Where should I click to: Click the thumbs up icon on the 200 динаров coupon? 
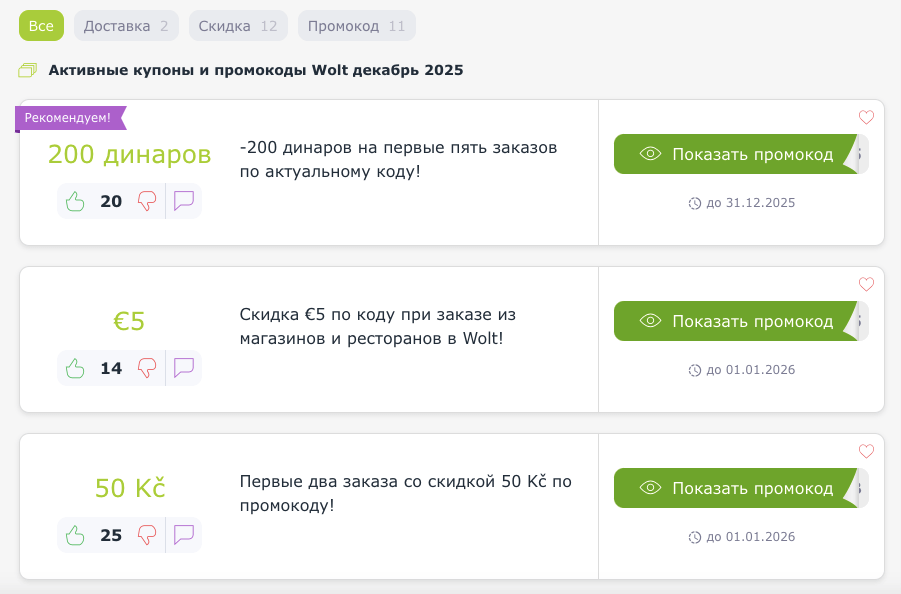tap(75, 201)
